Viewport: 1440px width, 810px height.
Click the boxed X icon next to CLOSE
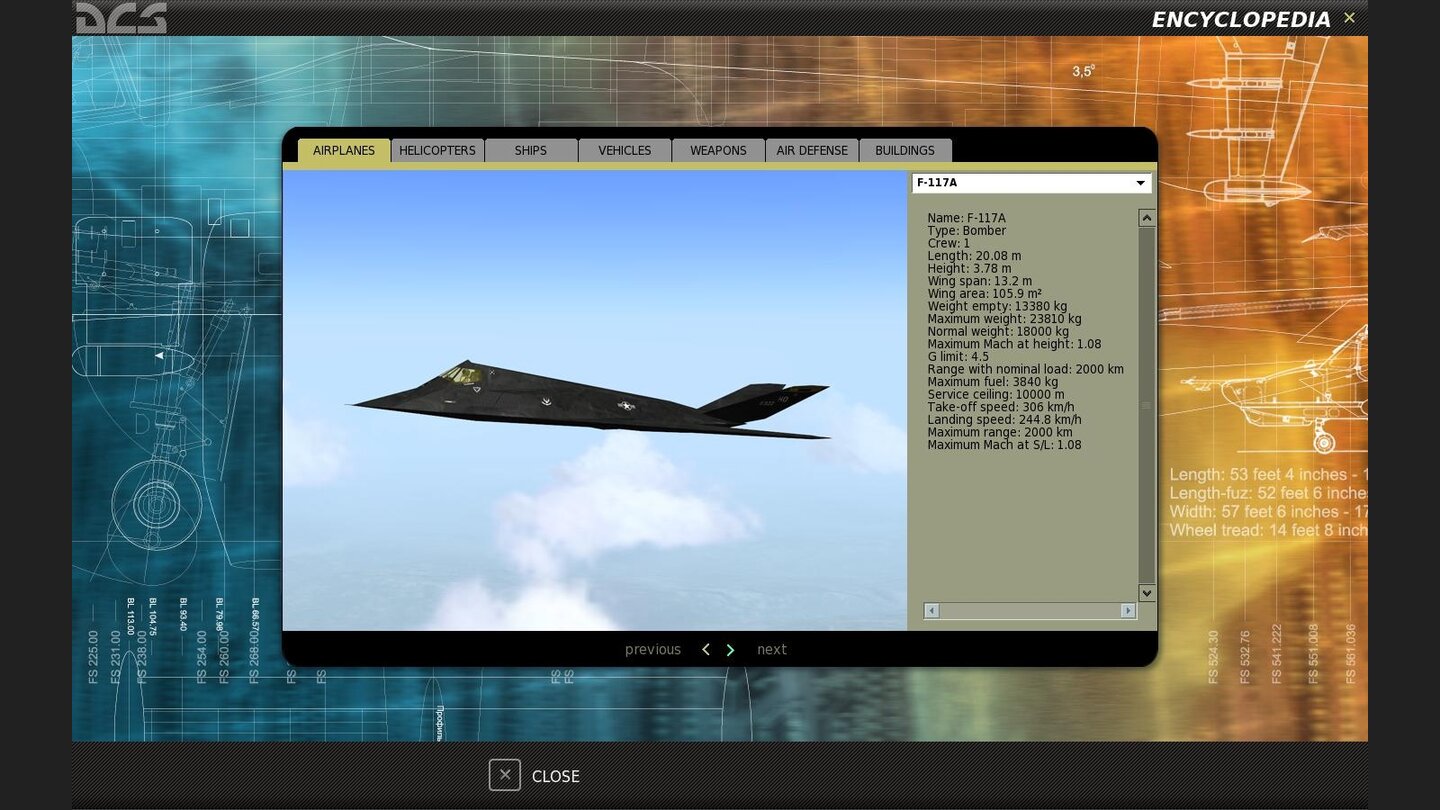click(x=505, y=775)
